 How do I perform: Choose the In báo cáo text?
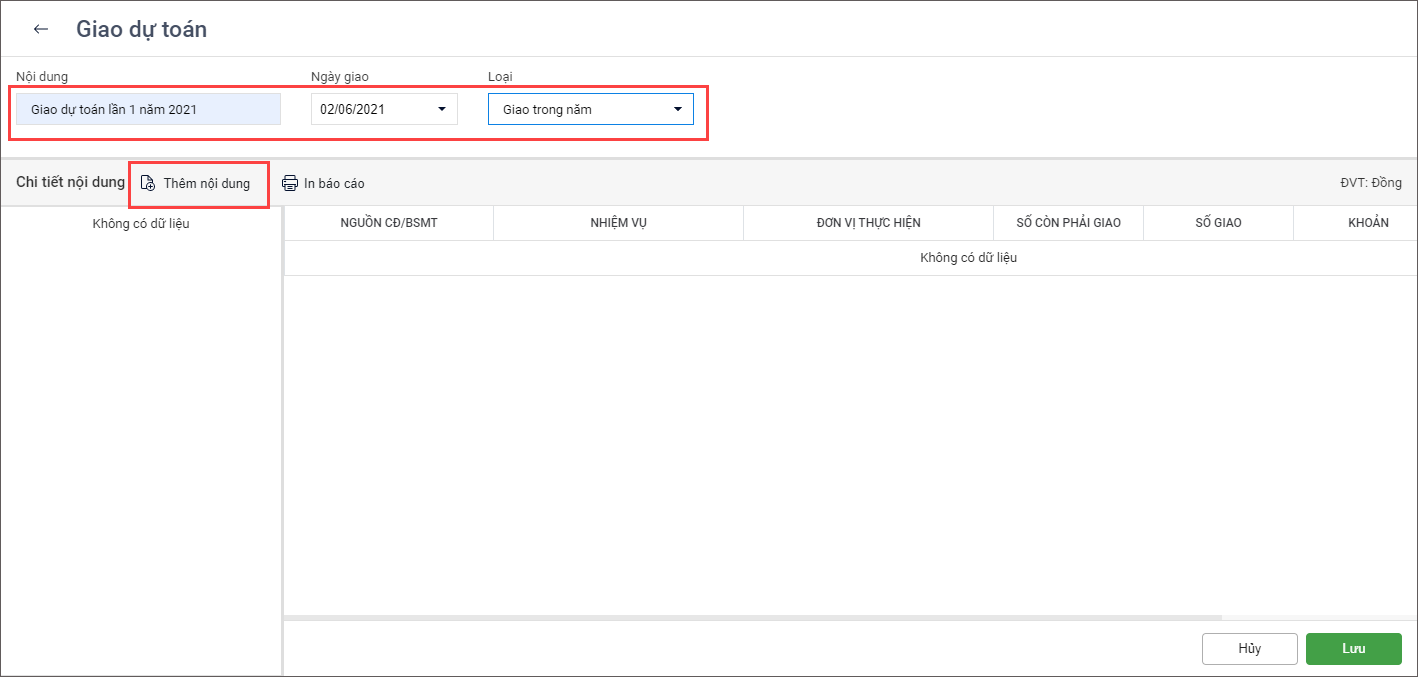335,184
